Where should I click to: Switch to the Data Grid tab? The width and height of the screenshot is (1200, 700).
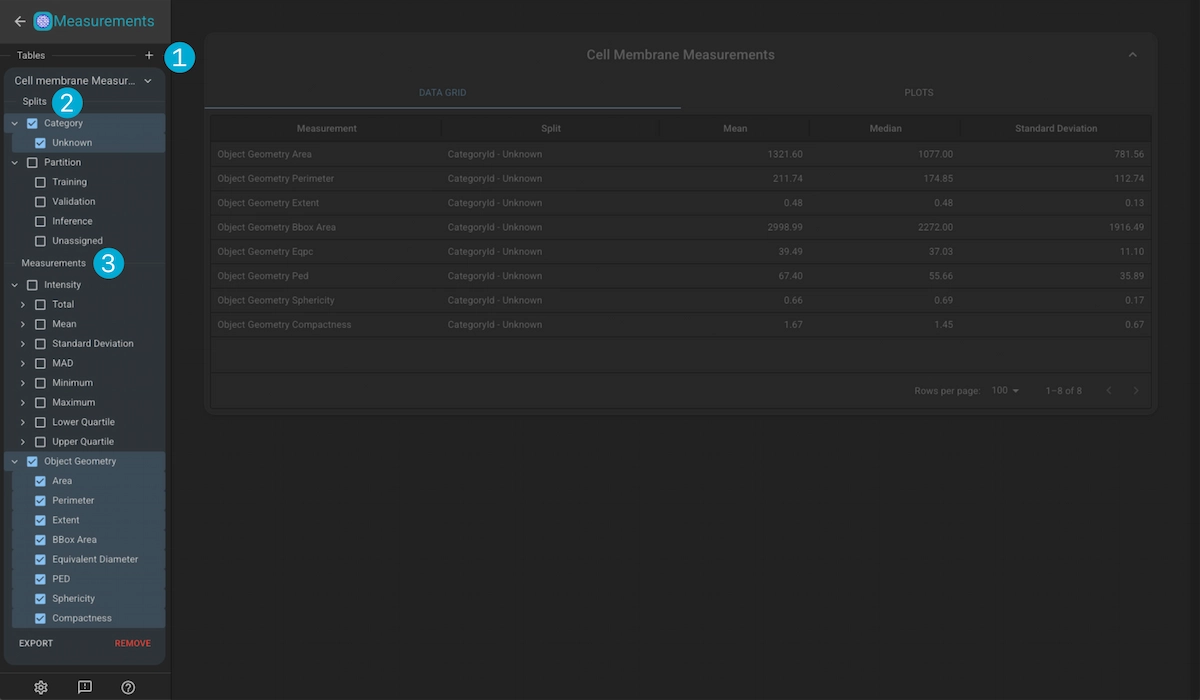point(442,93)
